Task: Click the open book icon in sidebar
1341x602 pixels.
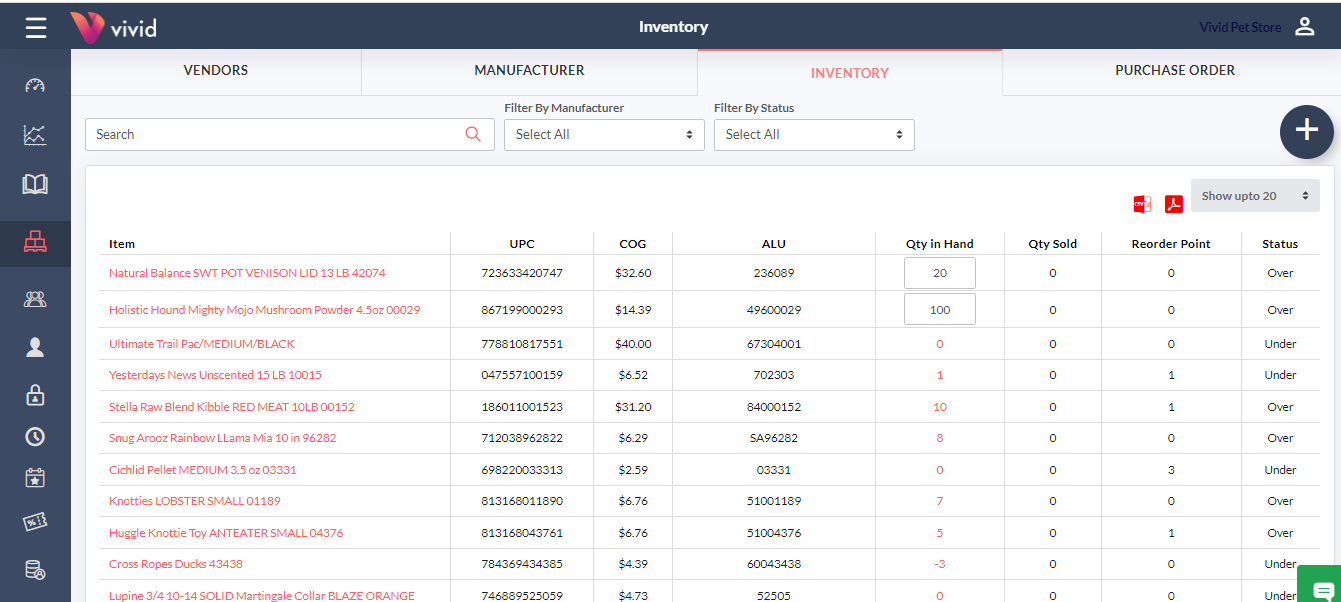Action: pos(35,184)
